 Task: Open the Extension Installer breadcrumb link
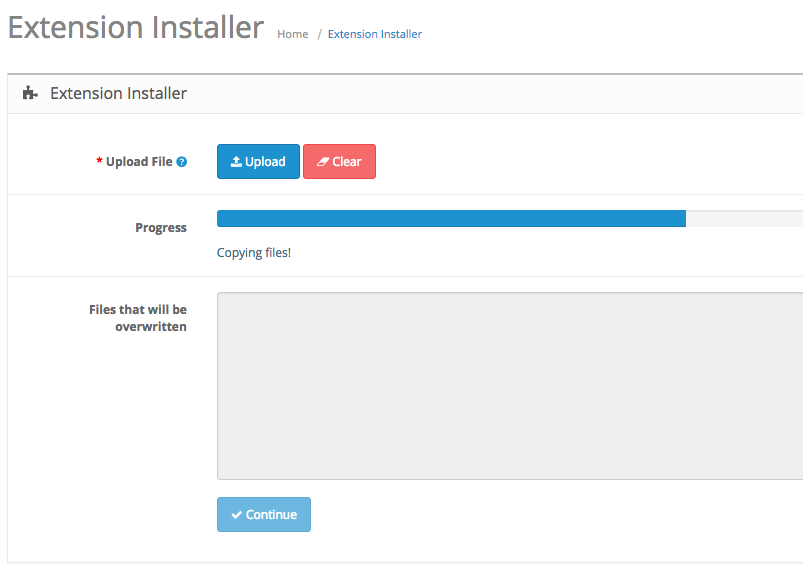tap(375, 34)
